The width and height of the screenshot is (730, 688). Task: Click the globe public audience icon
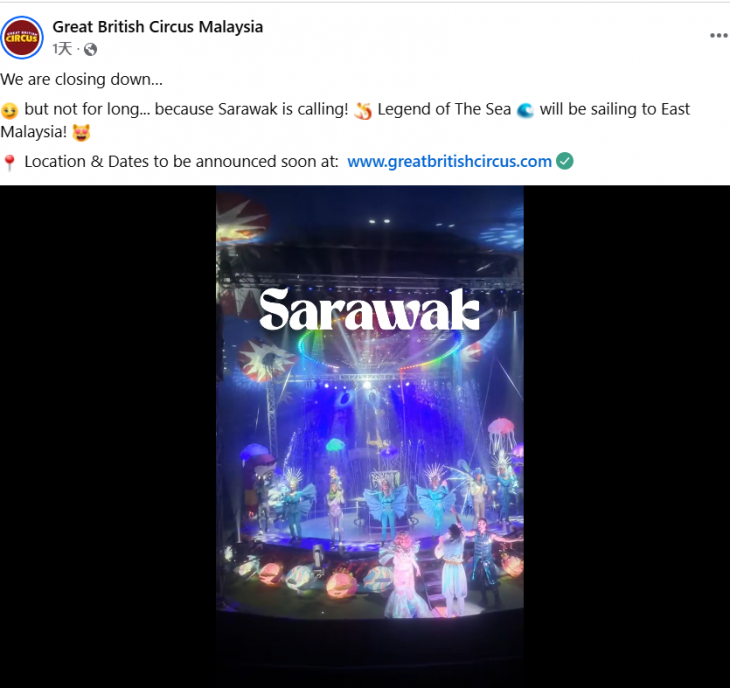pos(90,49)
